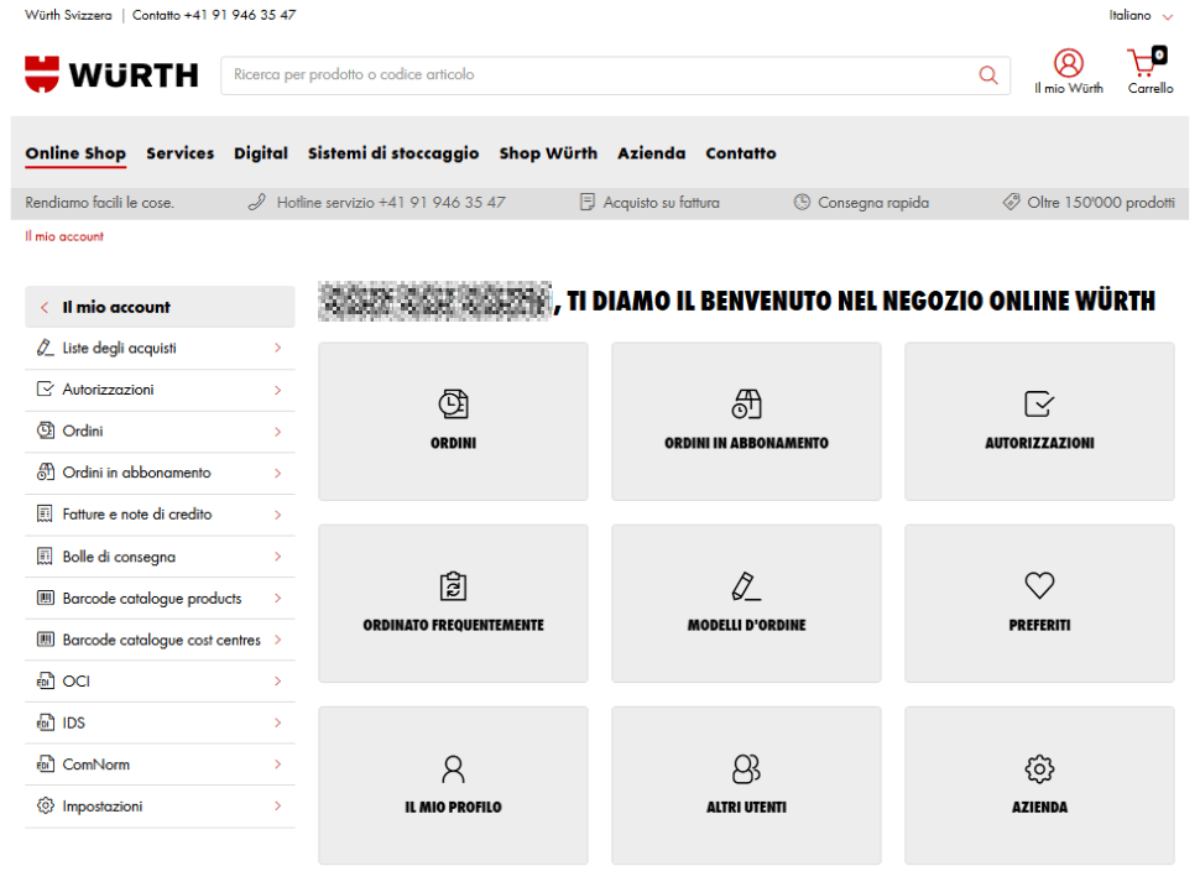Click the sidebar Autorizzazioni checkbox icon
This screenshot has height=886, width=1200.
[x=45, y=389]
